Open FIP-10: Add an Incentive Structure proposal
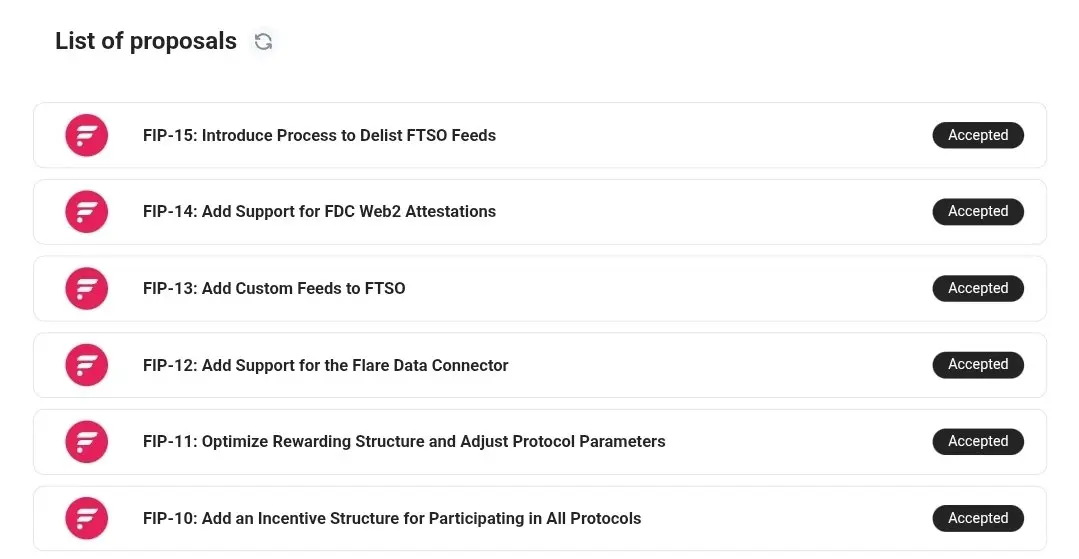Screen dimensions: 1079x559 pyautogui.click(x=392, y=518)
